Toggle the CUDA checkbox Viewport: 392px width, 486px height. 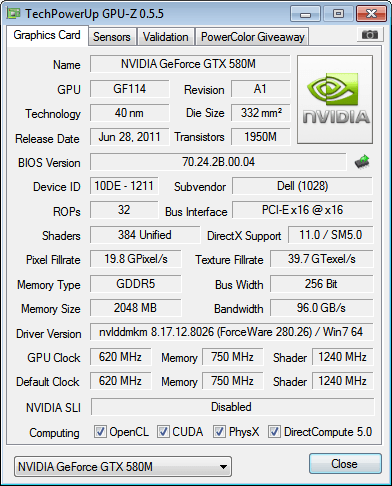tap(163, 432)
